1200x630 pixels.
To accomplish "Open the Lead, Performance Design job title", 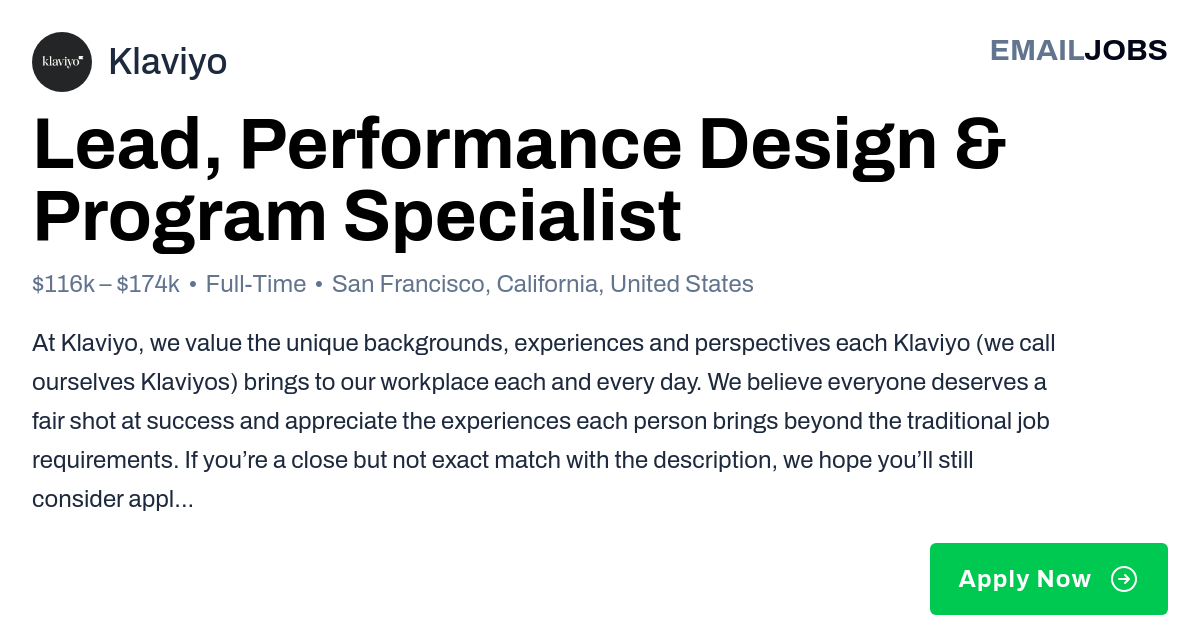I will click(519, 181).
